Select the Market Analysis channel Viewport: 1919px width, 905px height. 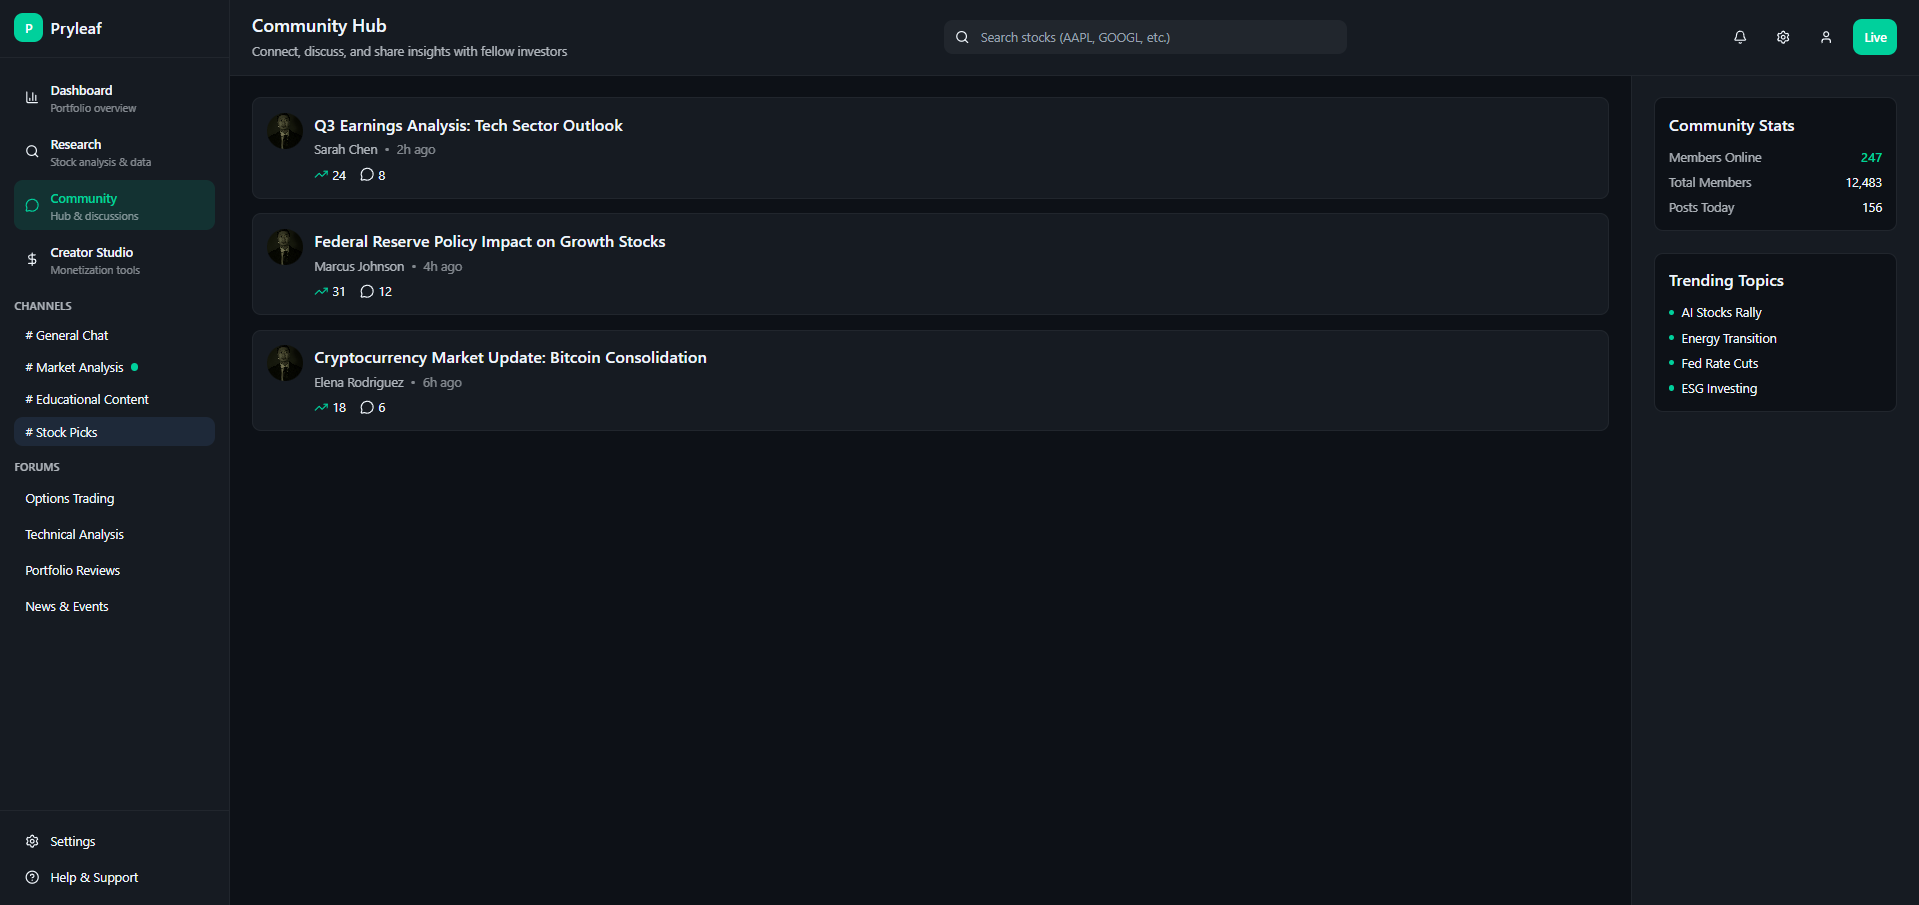80,368
